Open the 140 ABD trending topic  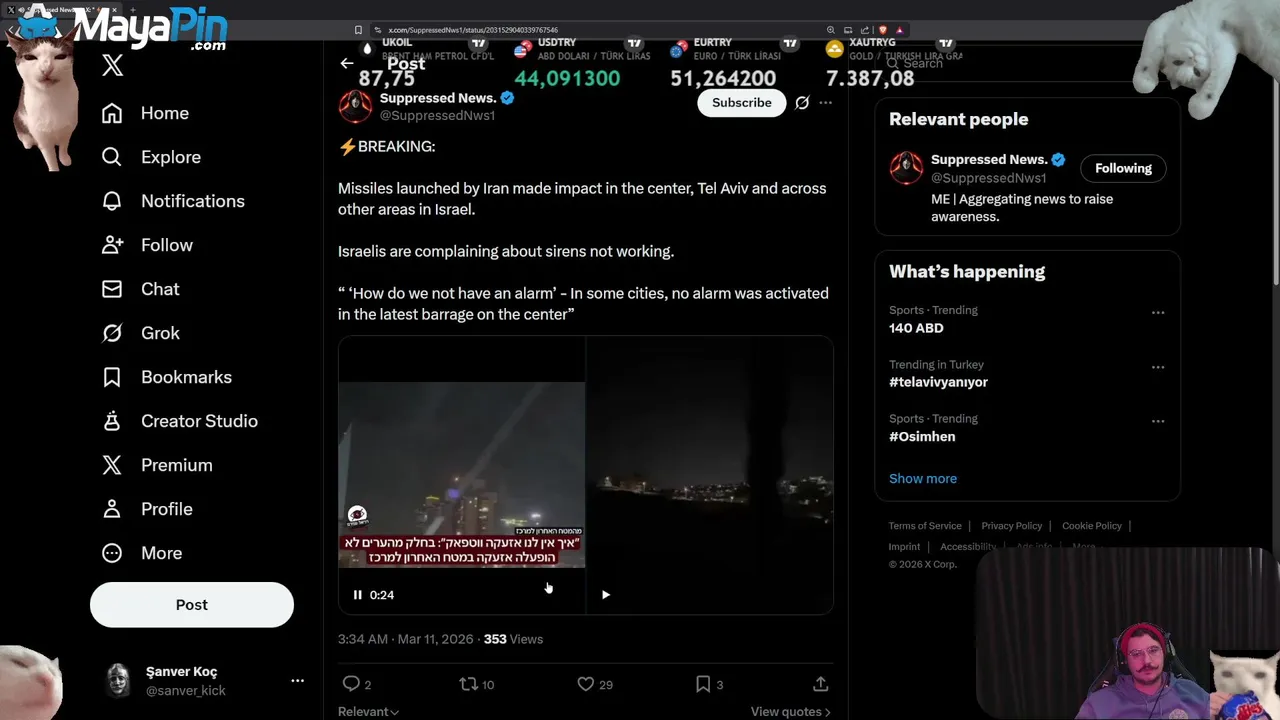coord(916,328)
